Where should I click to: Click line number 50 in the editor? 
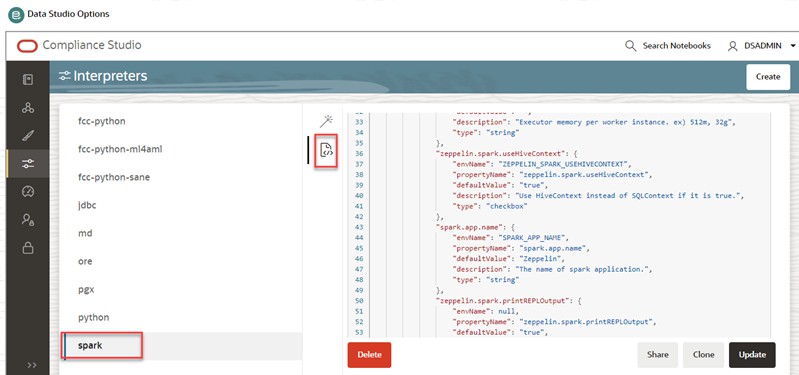coord(358,301)
